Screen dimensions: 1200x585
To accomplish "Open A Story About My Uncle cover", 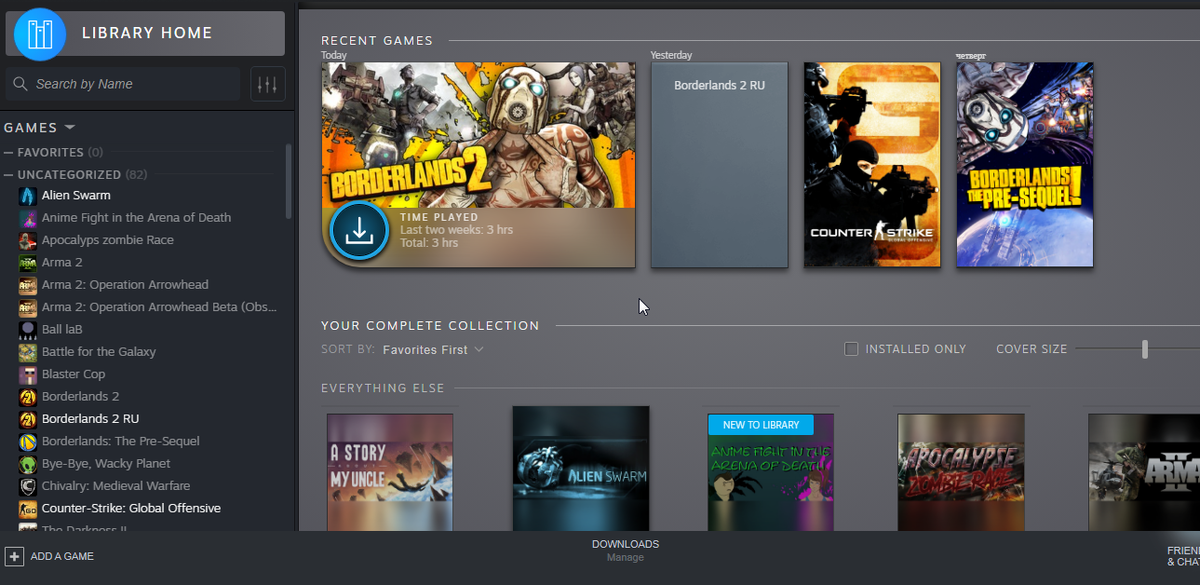I will 390,472.
